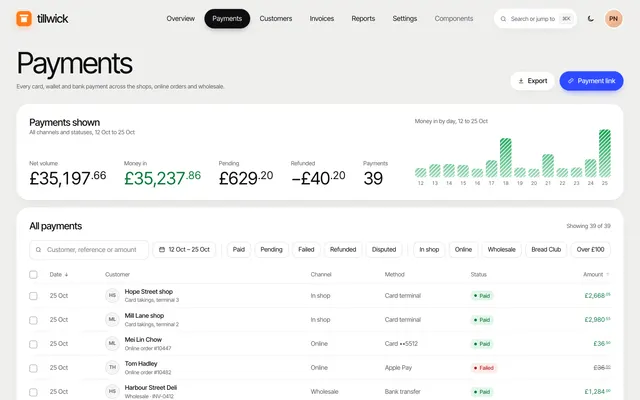Viewport: 640px width, 400px height.
Task: Toggle the In shop channel filter
Action: (x=429, y=249)
